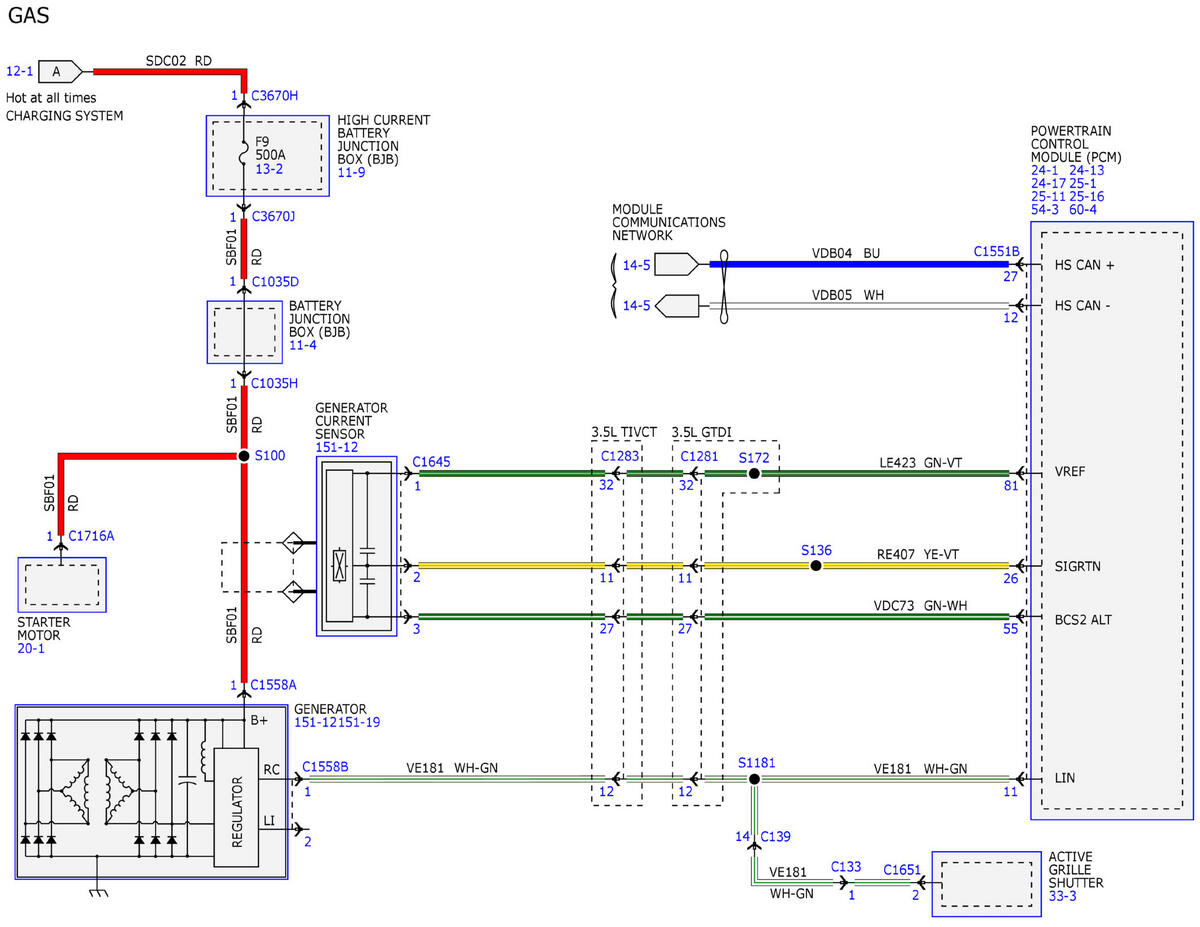Viewport: 1200px width, 927px height.
Task: Open PCM page reference 24-13
Action: point(1086,170)
